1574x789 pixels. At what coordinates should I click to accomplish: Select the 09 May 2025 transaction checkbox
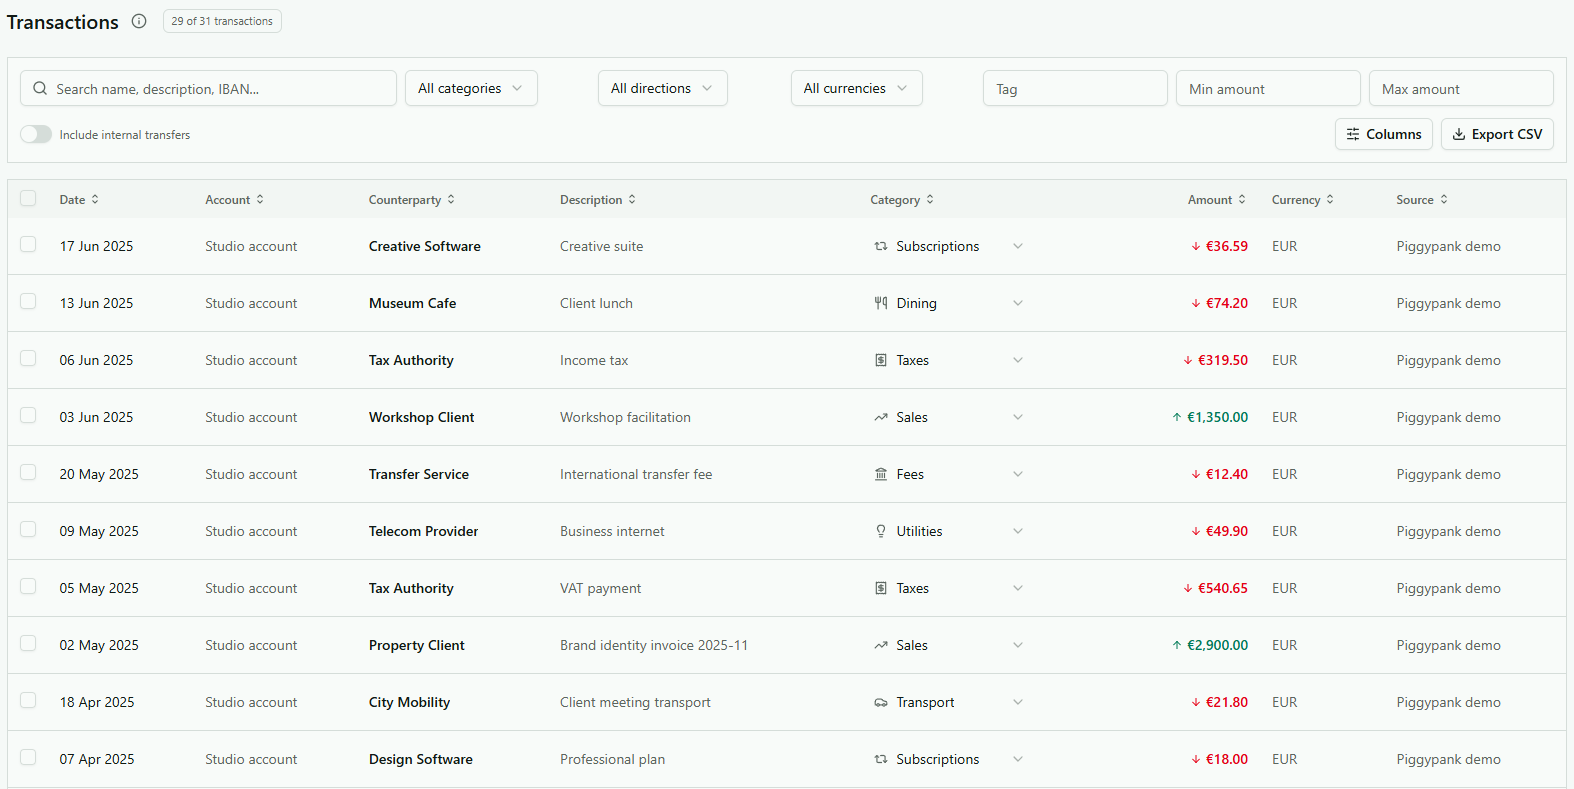[28, 529]
